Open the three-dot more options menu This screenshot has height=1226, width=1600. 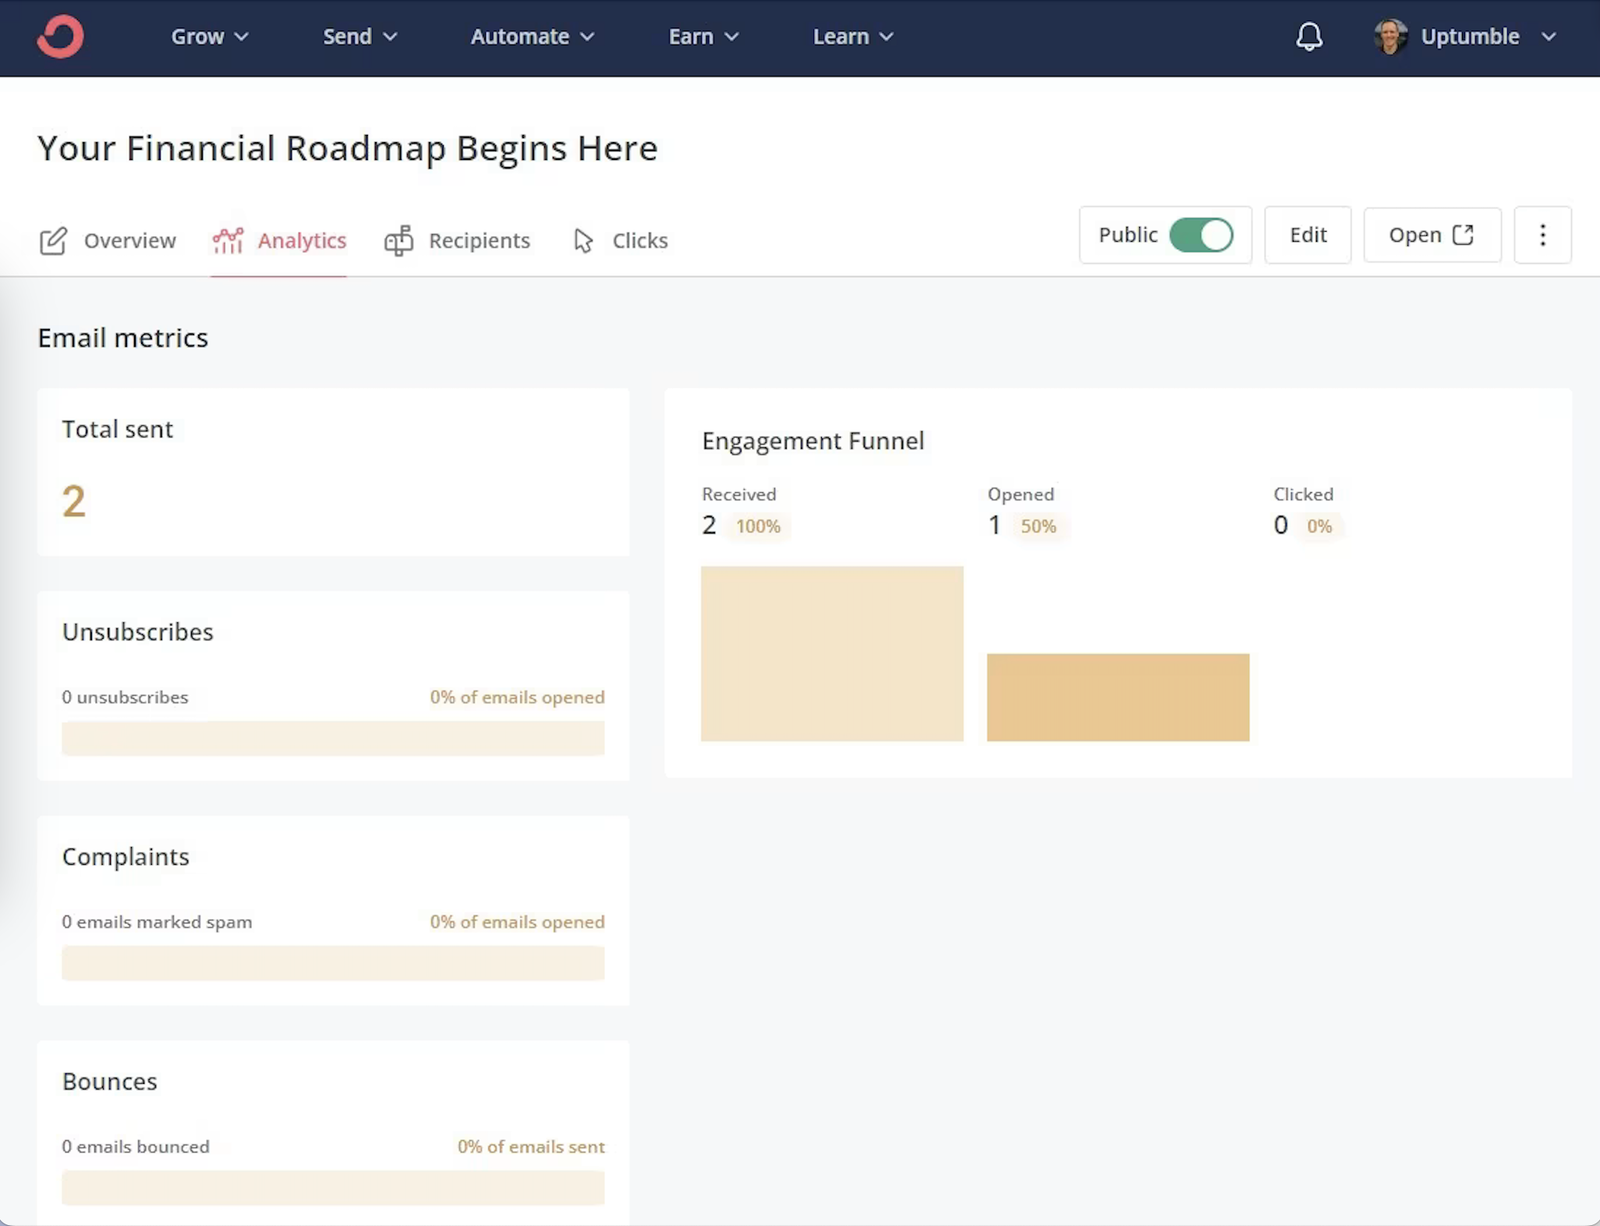tap(1542, 235)
